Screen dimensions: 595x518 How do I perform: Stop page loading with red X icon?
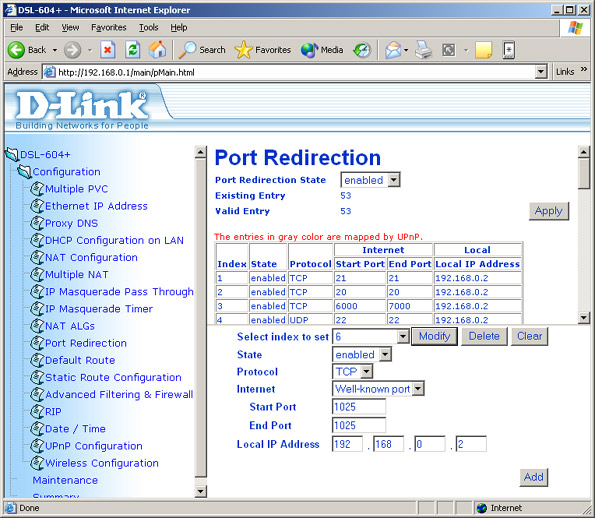coord(108,50)
